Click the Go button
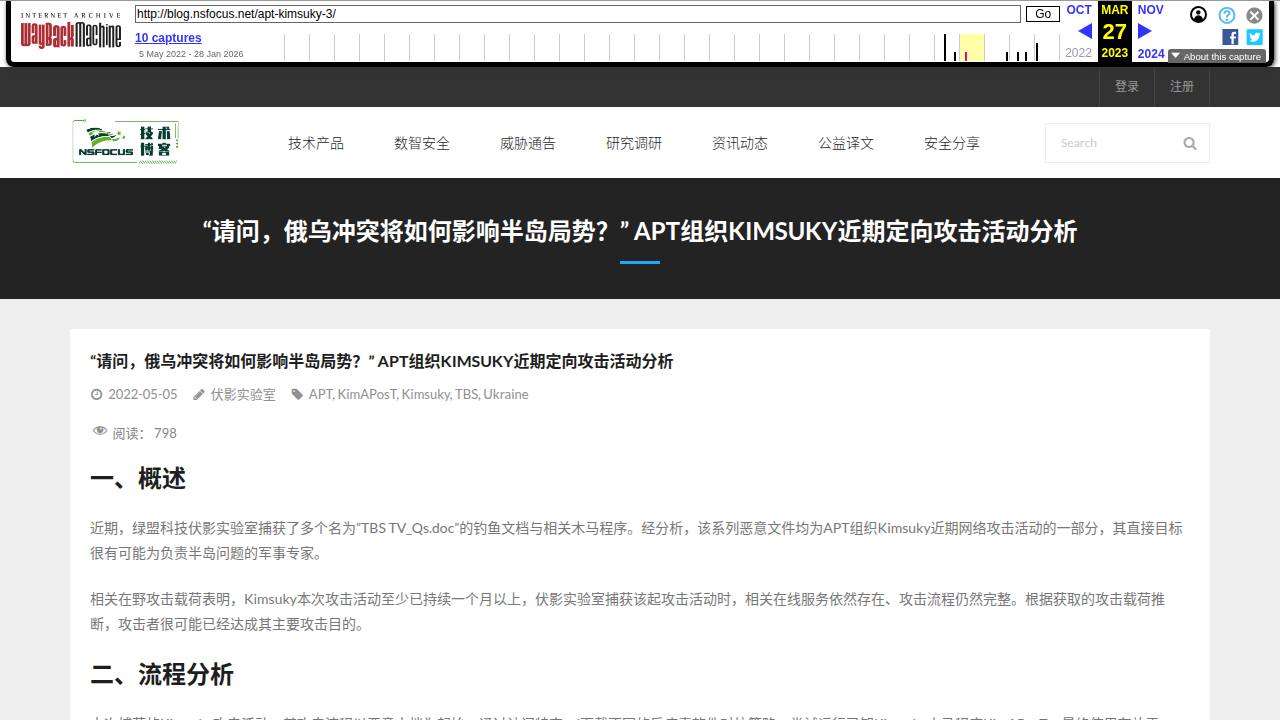Viewport: 1280px width, 720px height. point(1043,14)
